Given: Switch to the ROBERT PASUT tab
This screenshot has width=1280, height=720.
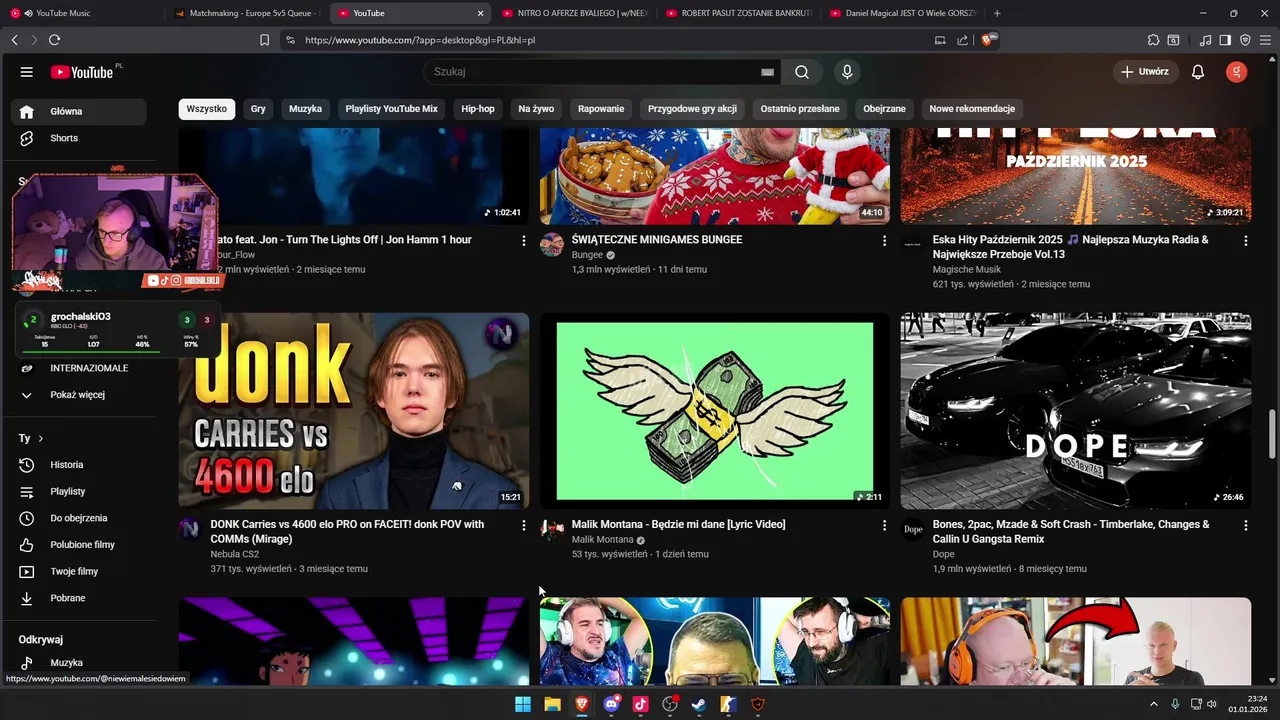Looking at the screenshot, I should click(737, 13).
